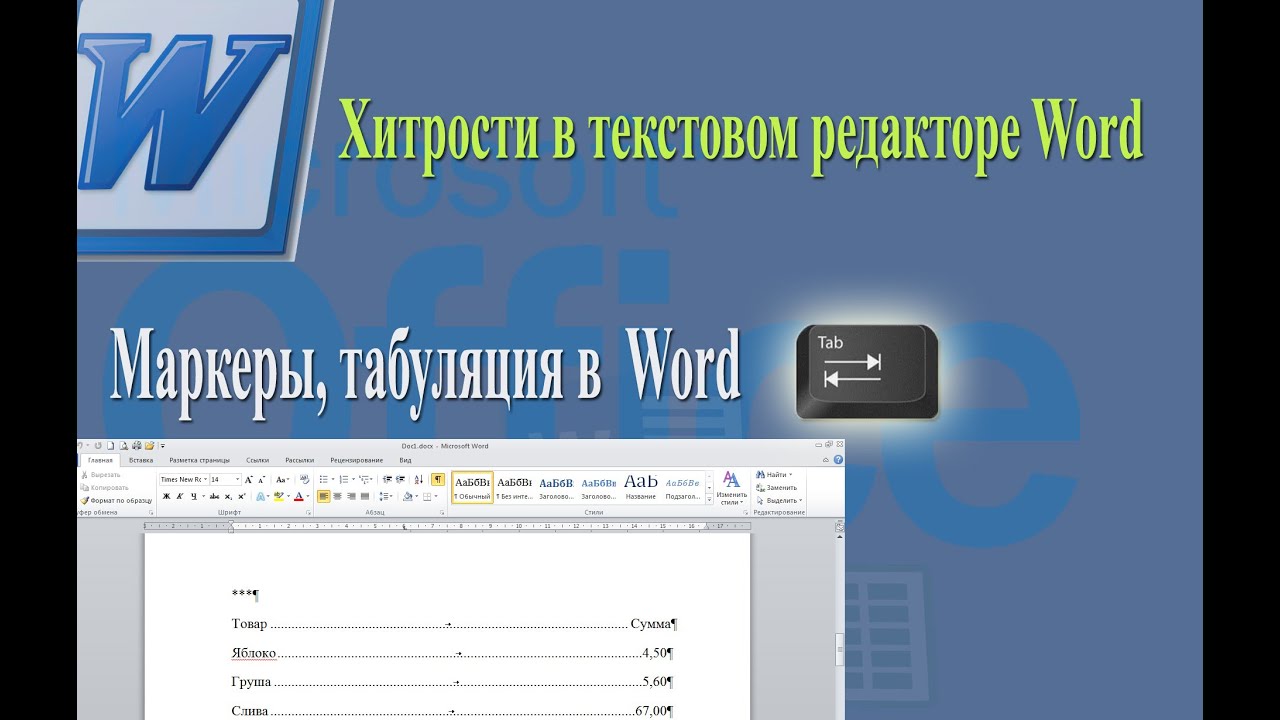1280x720 pixels.
Task: Click Выделить selection button
Action: point(780,500)
